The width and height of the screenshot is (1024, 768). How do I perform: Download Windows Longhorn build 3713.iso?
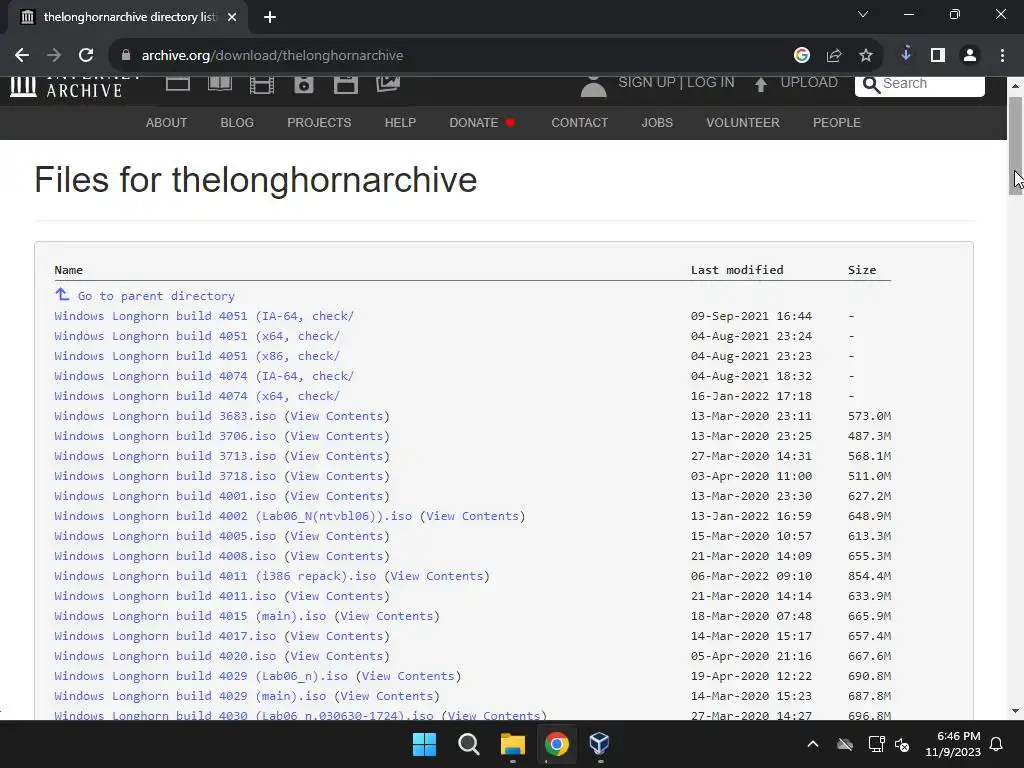pos(165,456)
